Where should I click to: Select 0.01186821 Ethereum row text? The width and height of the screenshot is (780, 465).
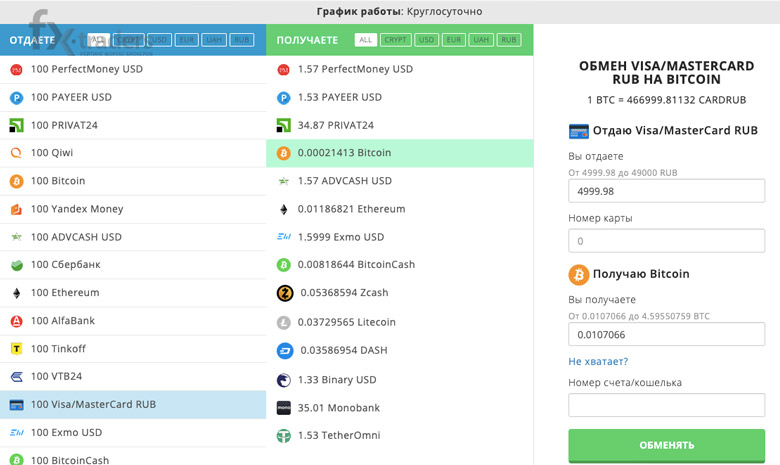[352, 209]
